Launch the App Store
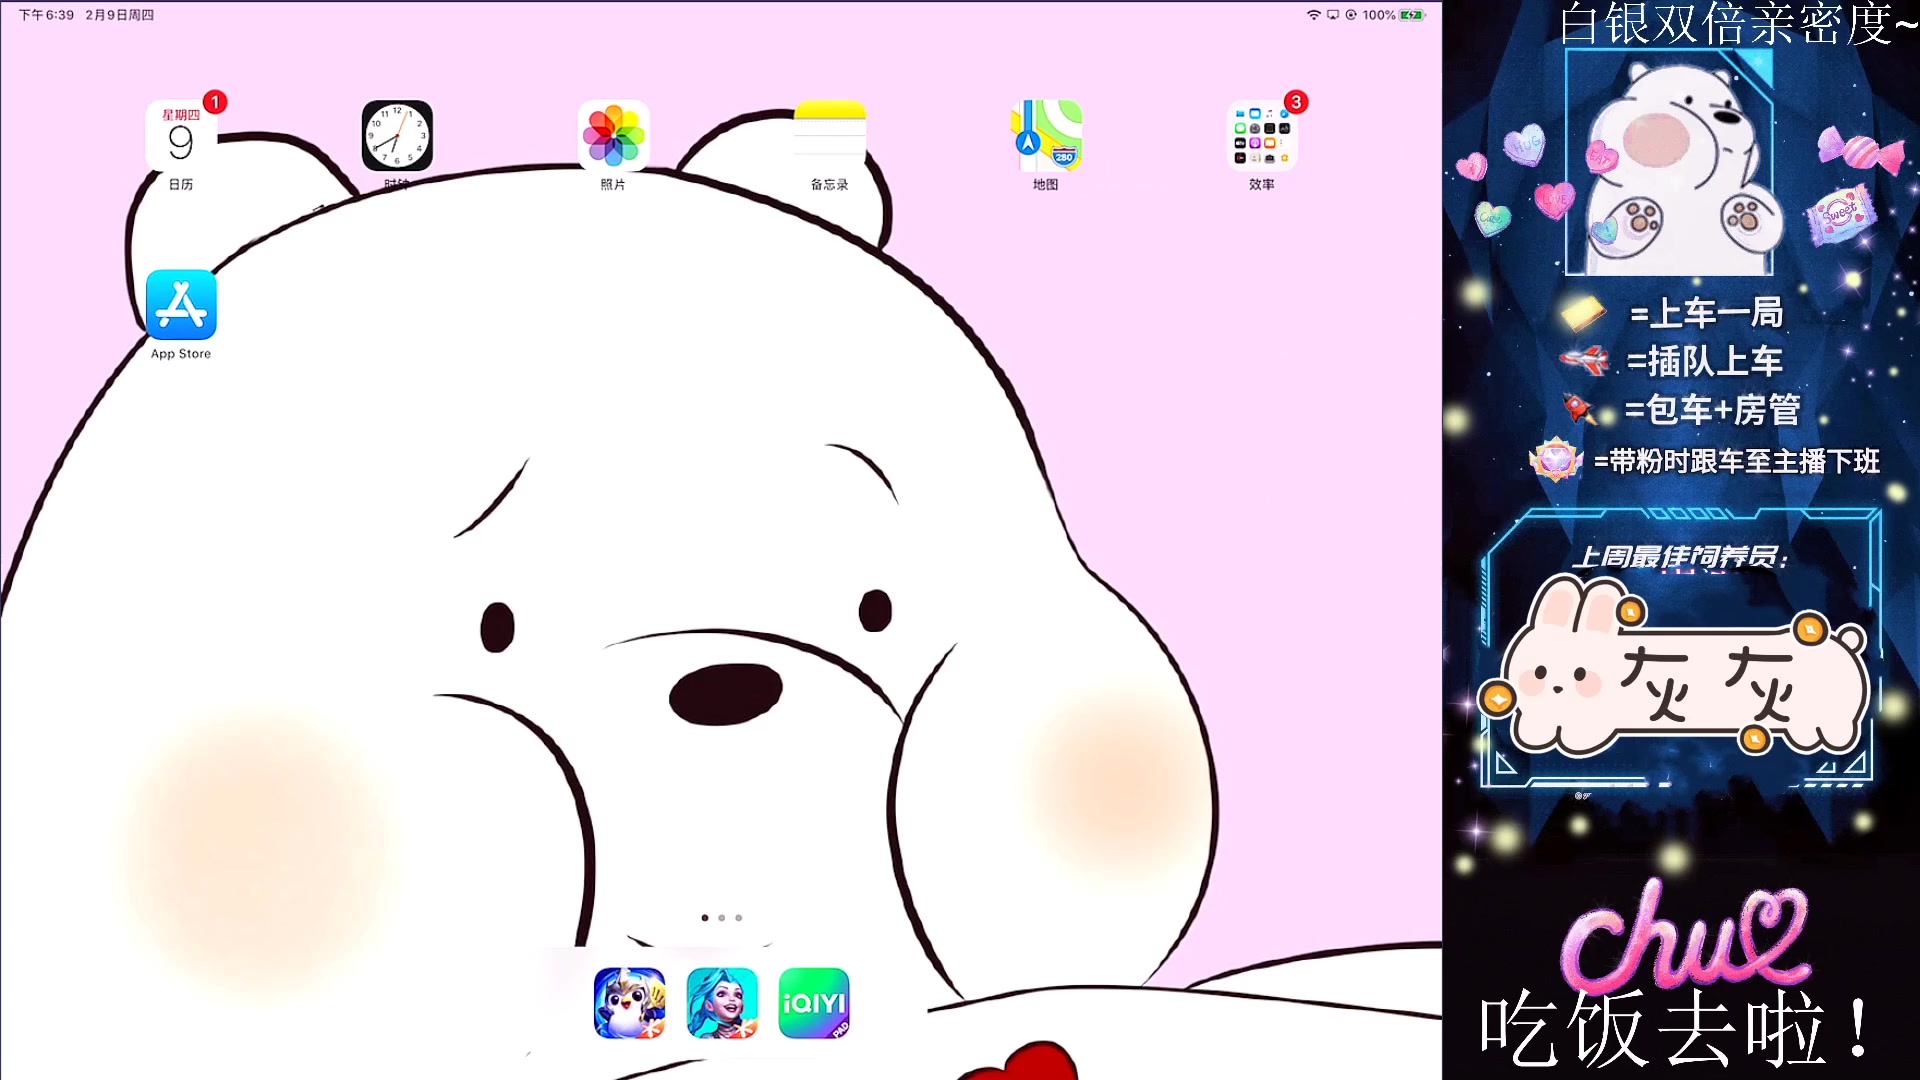This screenshot has width=1920, height=1080. (x=181, y=305)
